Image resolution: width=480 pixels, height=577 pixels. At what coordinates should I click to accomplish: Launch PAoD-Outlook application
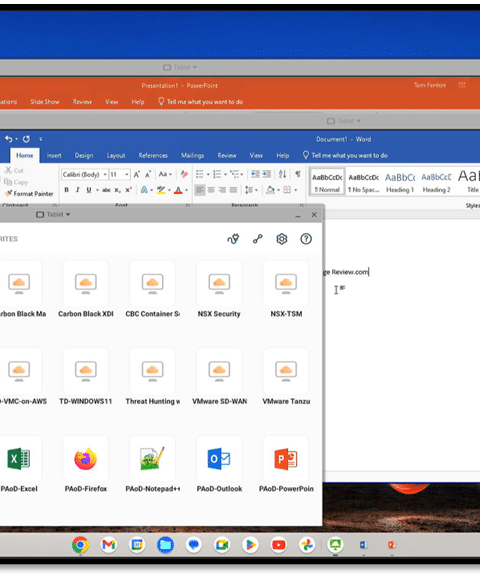coord(219,459)
